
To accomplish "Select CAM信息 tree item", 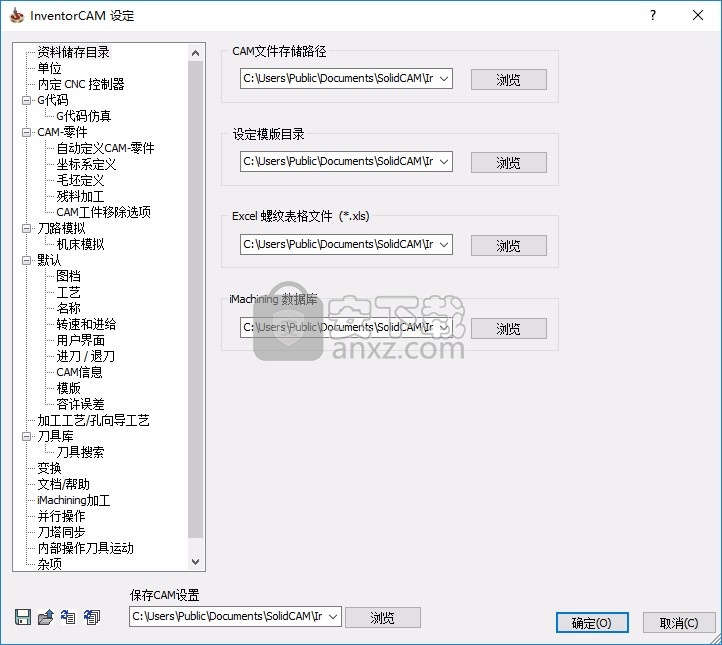I will (79, 372).
